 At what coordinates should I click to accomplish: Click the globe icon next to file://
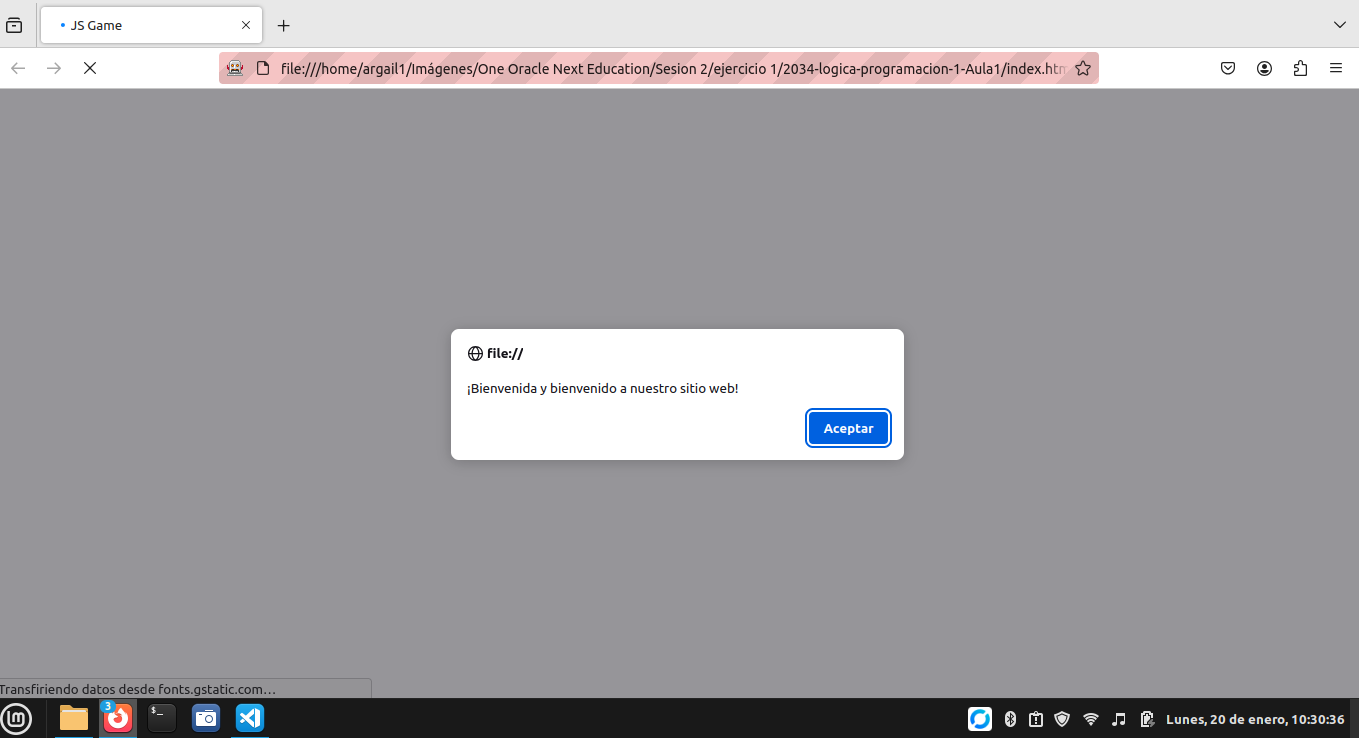coord(475,353)
